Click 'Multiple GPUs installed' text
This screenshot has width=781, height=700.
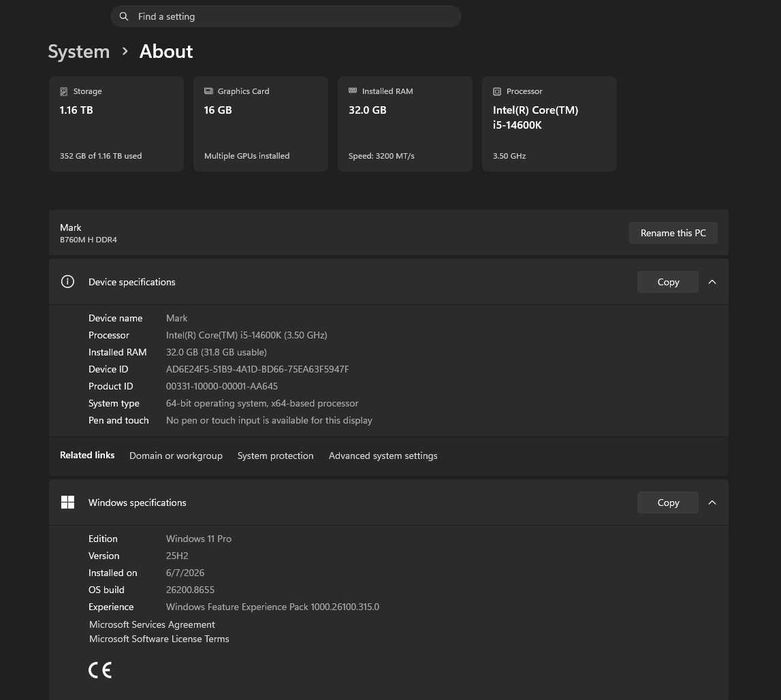247,156
